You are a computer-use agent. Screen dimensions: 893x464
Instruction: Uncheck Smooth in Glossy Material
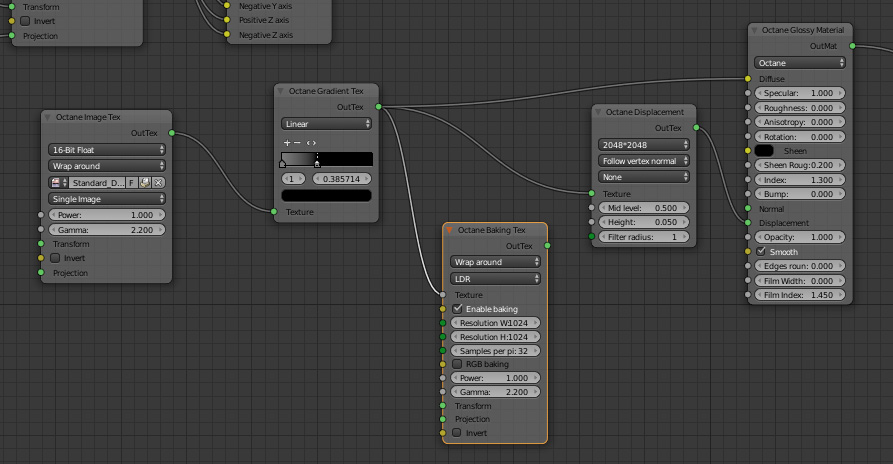[761, 251]
